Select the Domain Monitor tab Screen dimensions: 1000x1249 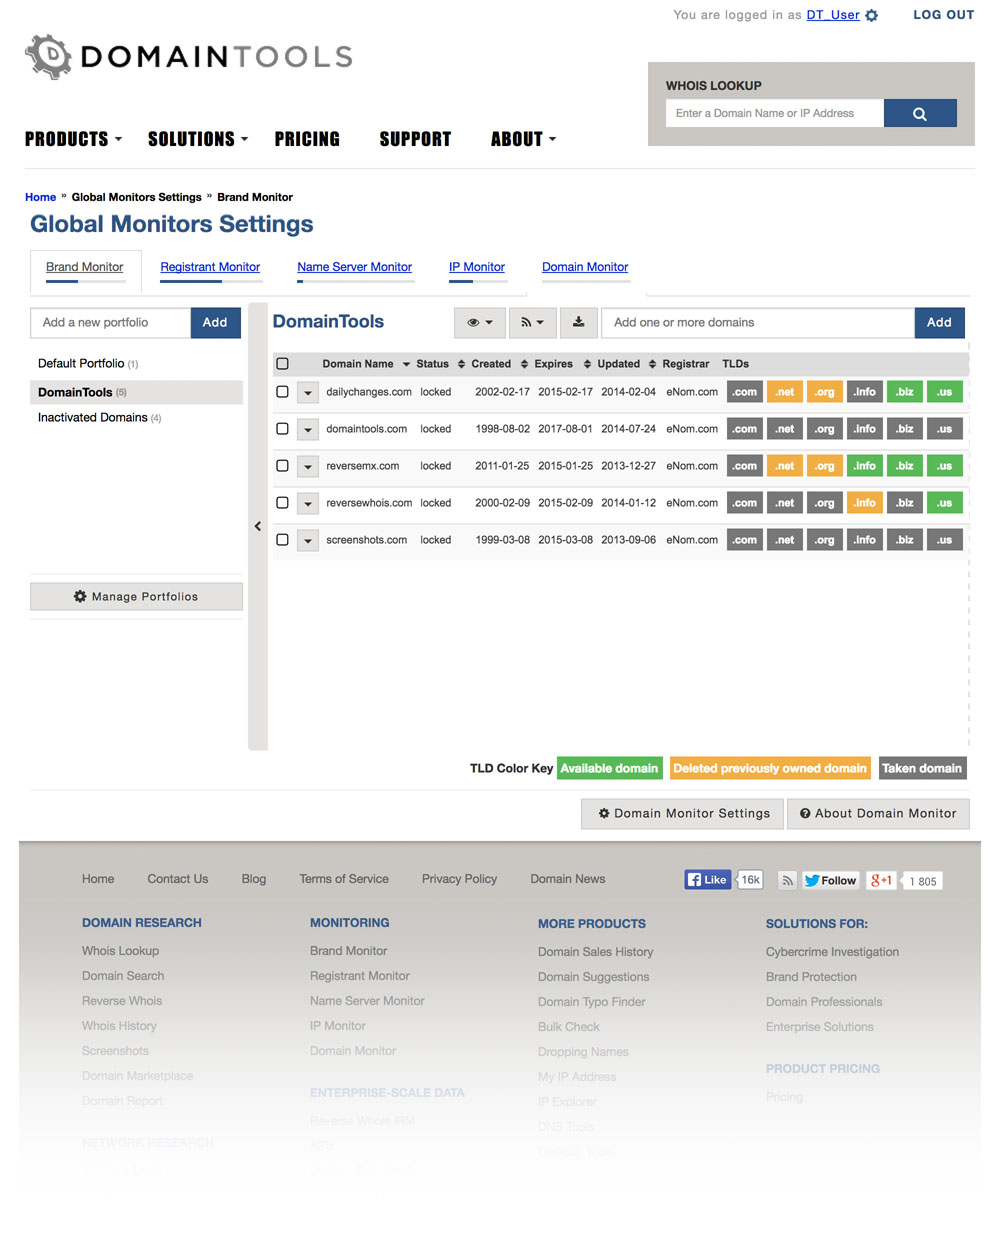coord(585,267)
